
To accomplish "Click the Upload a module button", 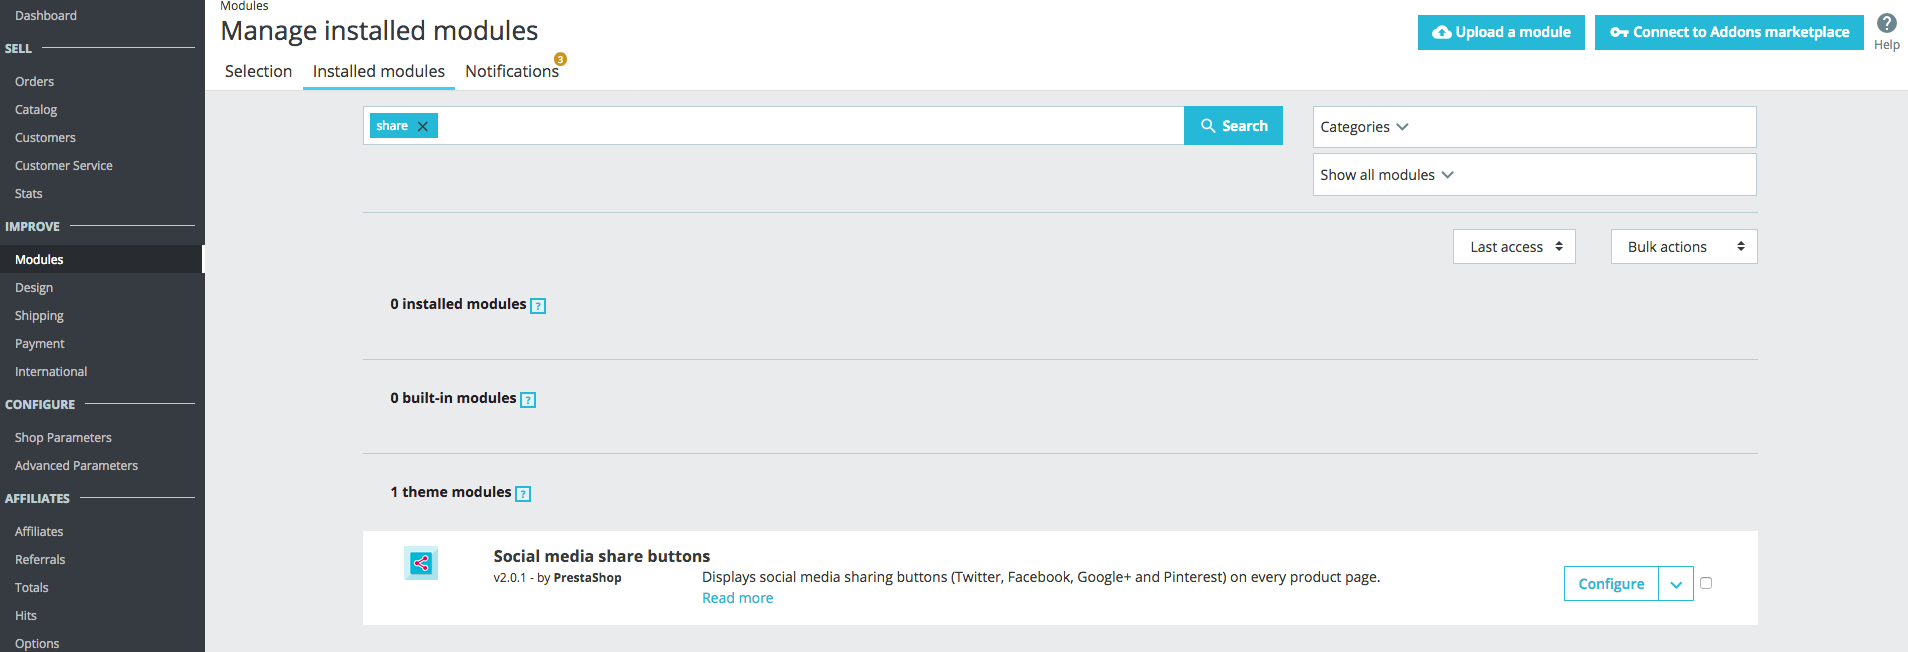I will (x=1501, y=32).
